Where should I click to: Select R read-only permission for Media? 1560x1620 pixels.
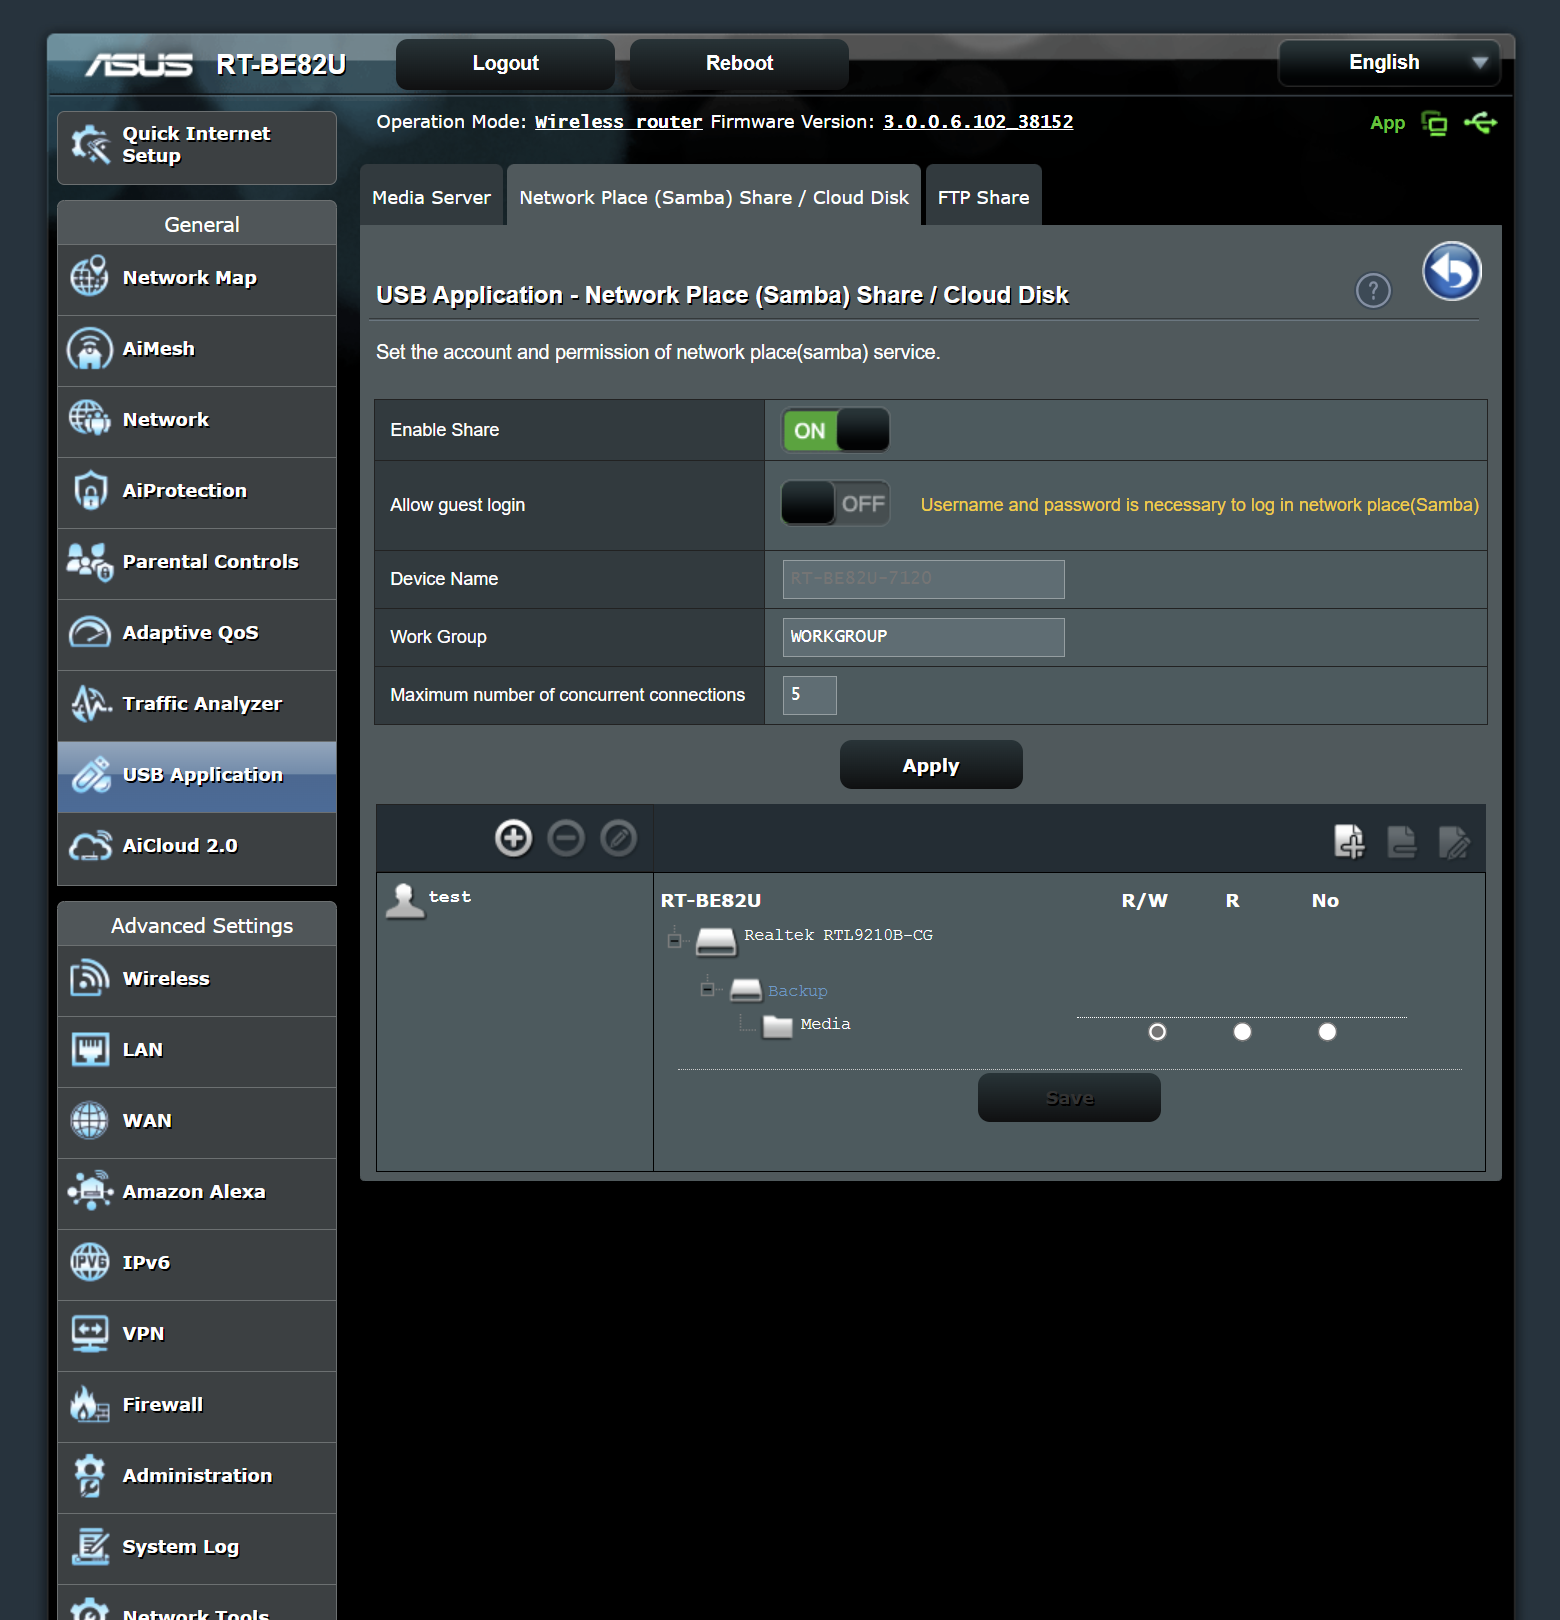[x=1242, y=1032]
